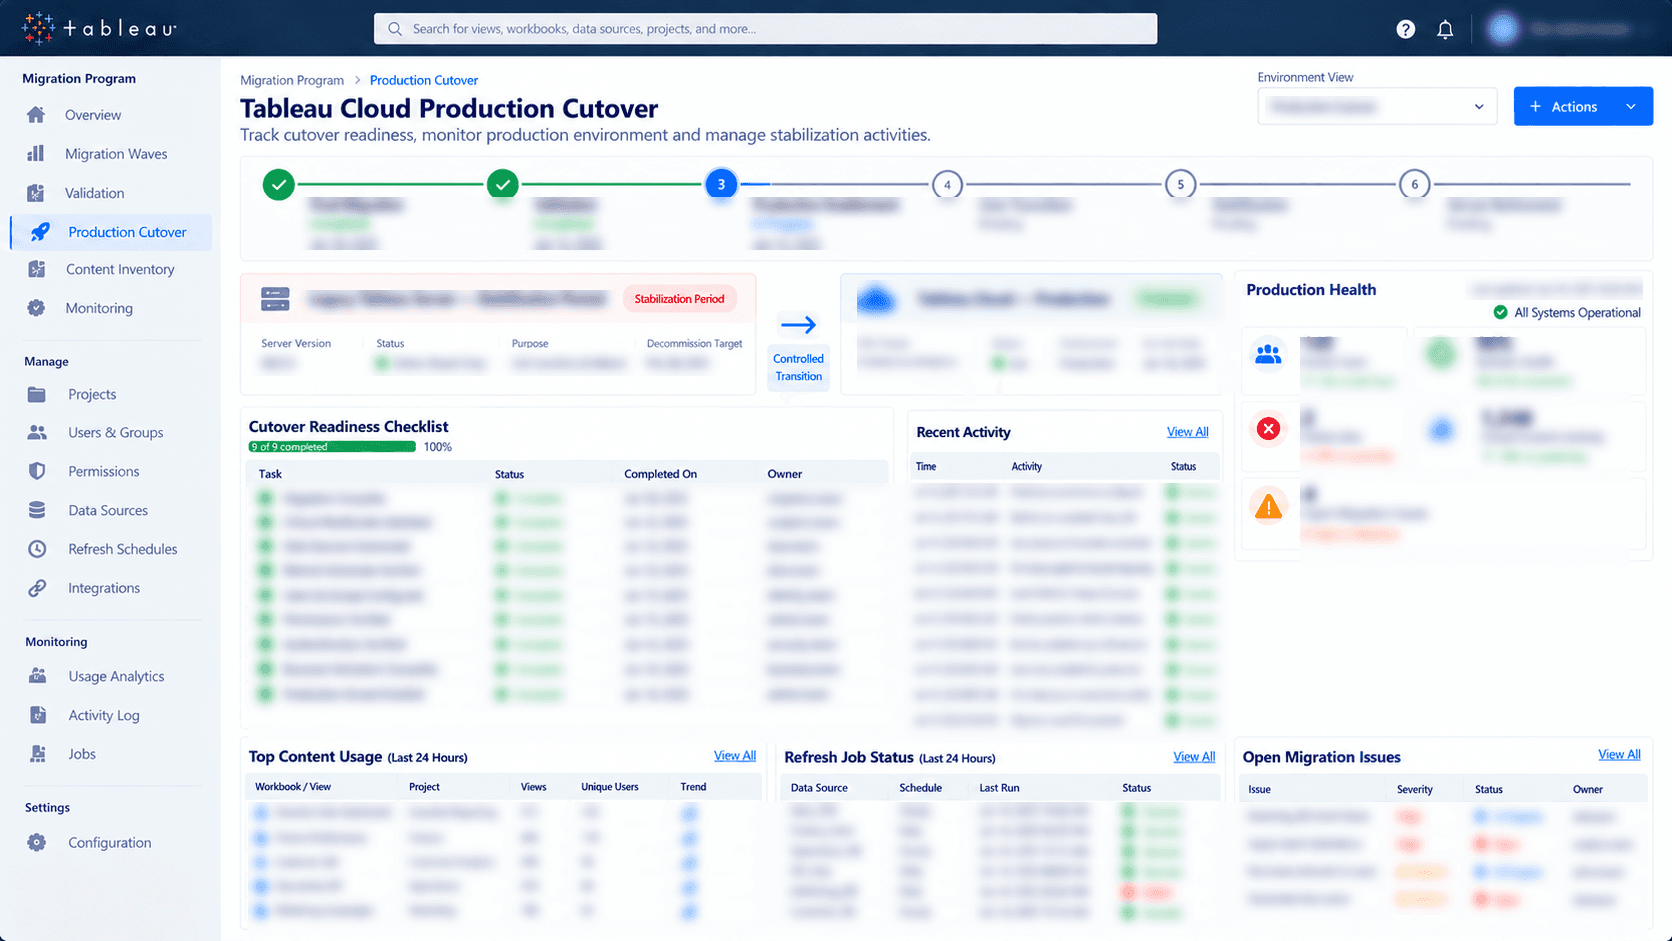Click the Data Sources database icon

pos(37,510)
